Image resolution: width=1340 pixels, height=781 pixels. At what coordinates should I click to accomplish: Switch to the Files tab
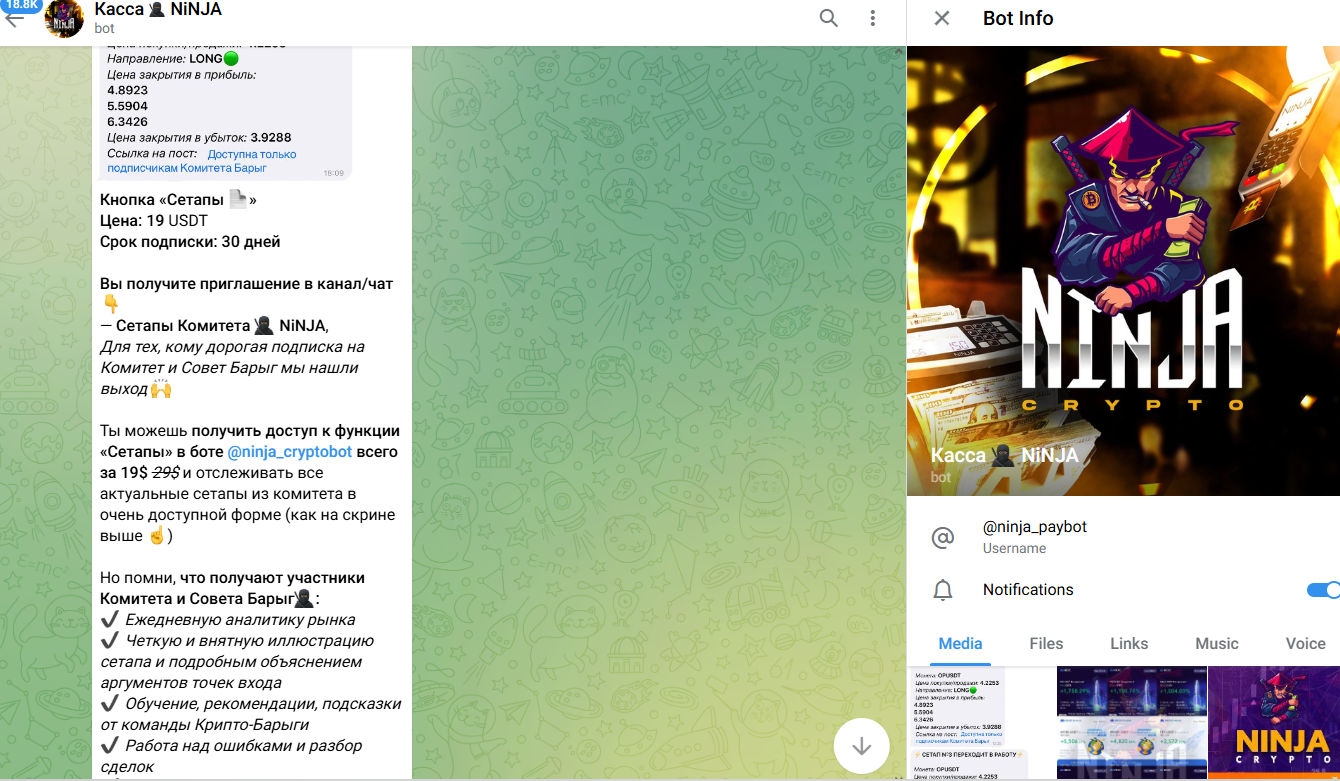click(x=1046, y=644)
